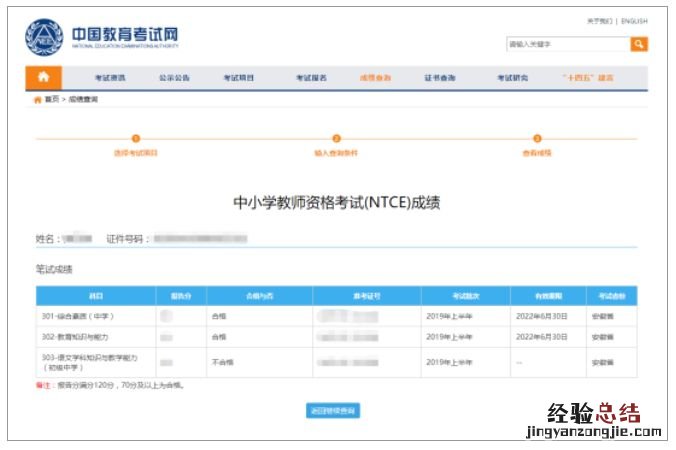Click the 合格与否 column header
The height and width of the screenshot is (450, 676).
click(260, 296)
